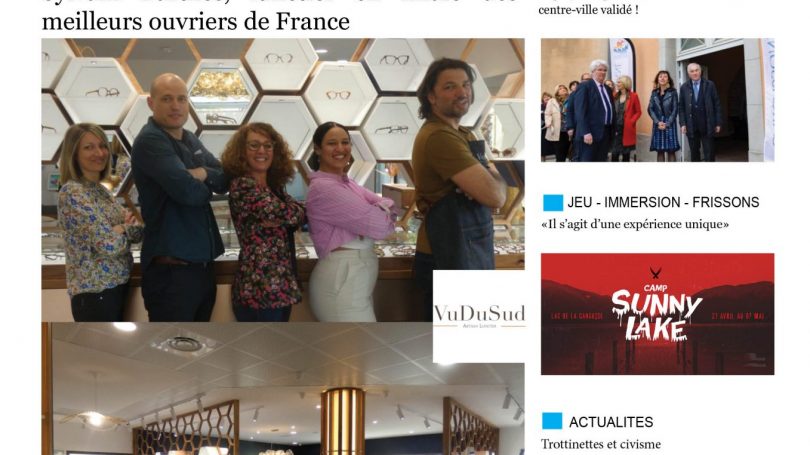Click the small logo in the banner's bottom corner

pyautogui.click(x=756, y=359)
